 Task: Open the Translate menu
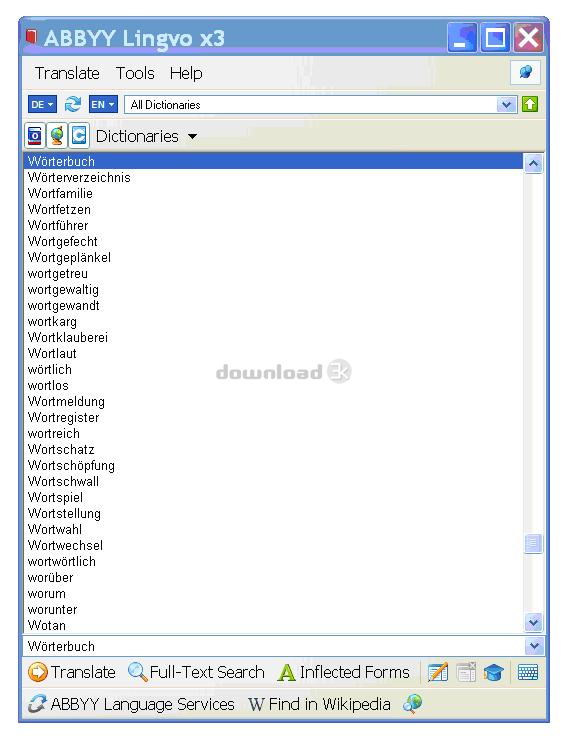(x=67, y=73)
